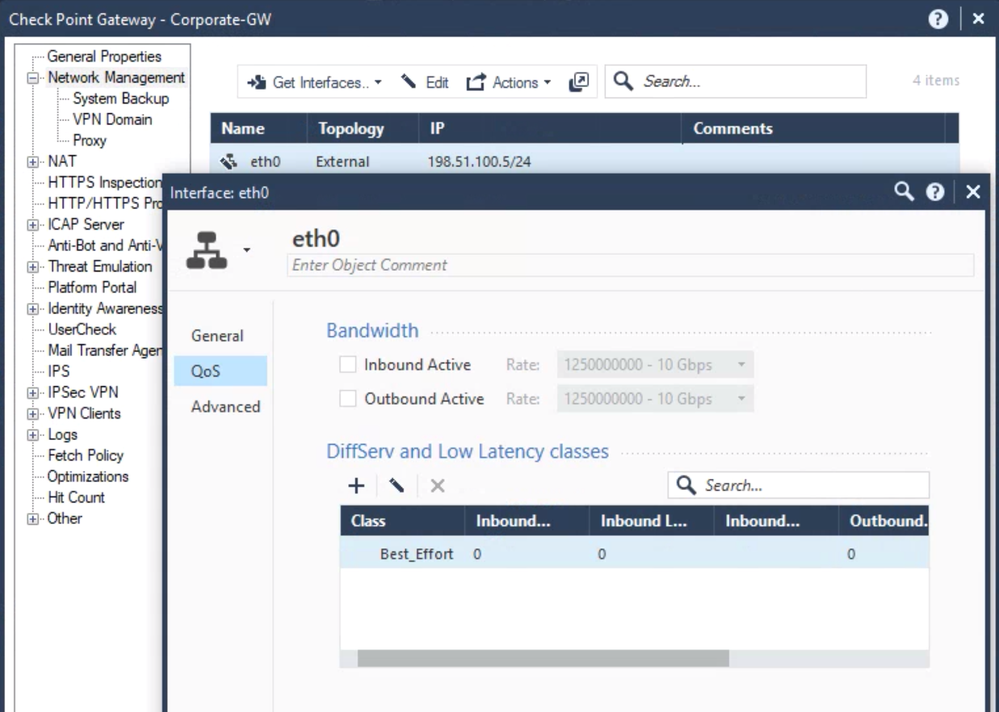The width and height of the screenshot is (999, 712).
Task: Enable the Inbound Active checkbox
Action: pyautogui.click(x=348, y=364)
